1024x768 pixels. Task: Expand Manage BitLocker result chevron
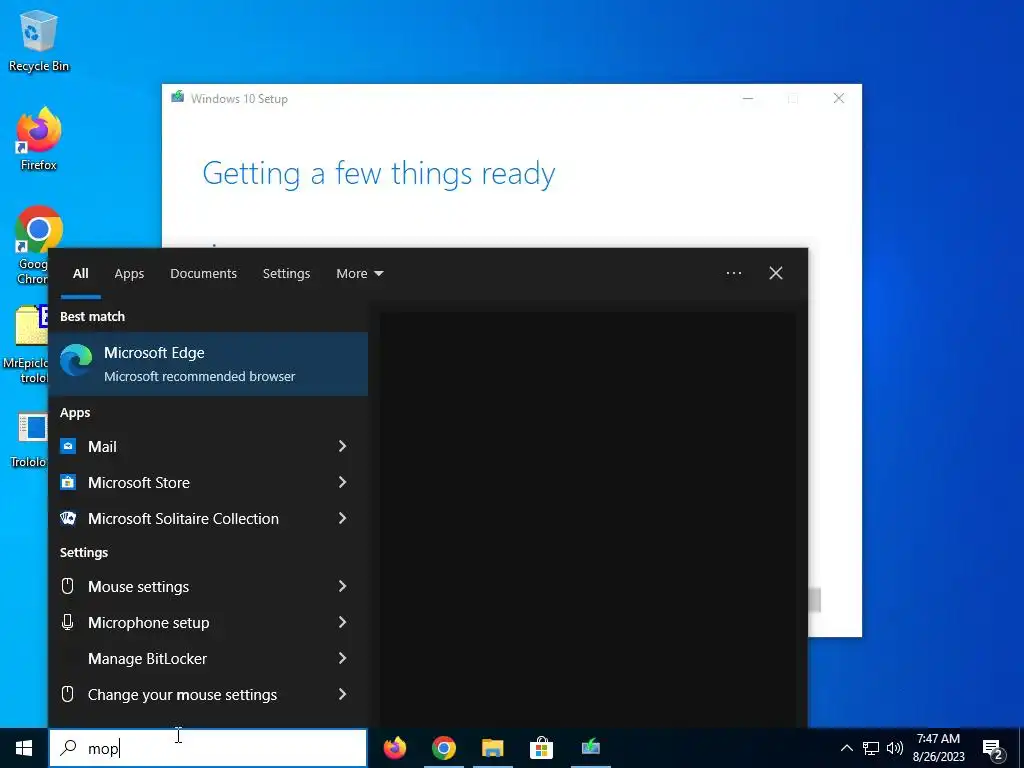[342, 658]
